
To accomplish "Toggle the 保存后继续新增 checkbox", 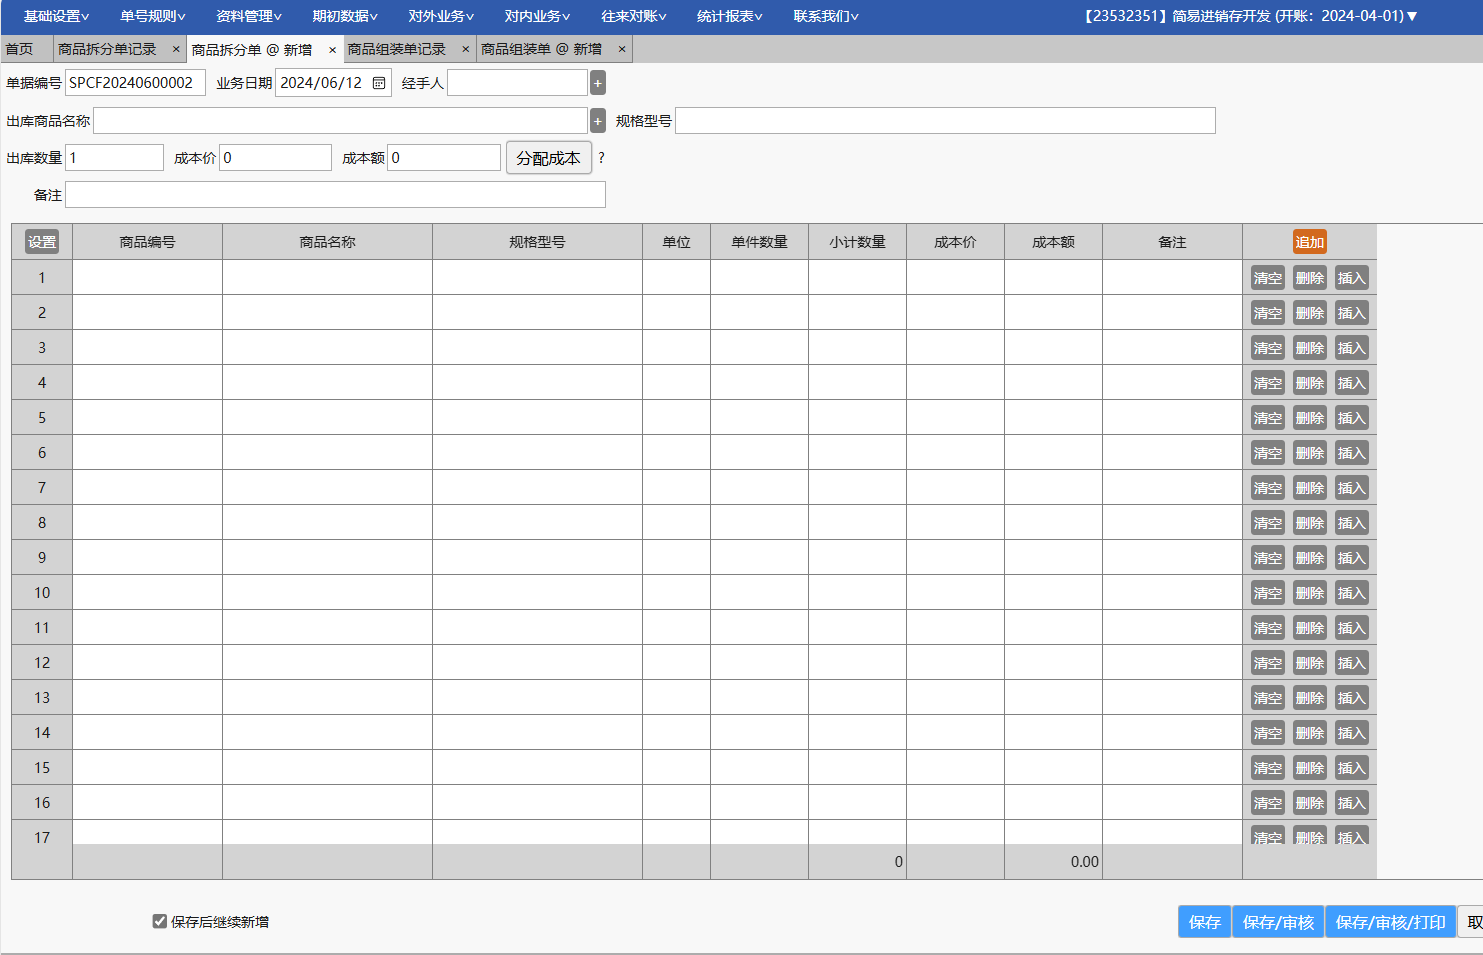I will pyautogui.click(x=159, y=921).
